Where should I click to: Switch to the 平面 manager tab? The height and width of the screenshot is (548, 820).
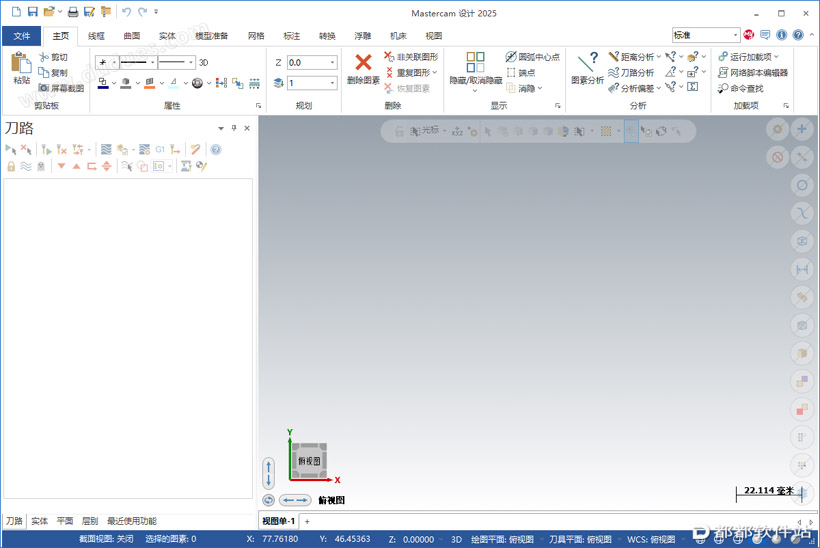pos(65,521)
